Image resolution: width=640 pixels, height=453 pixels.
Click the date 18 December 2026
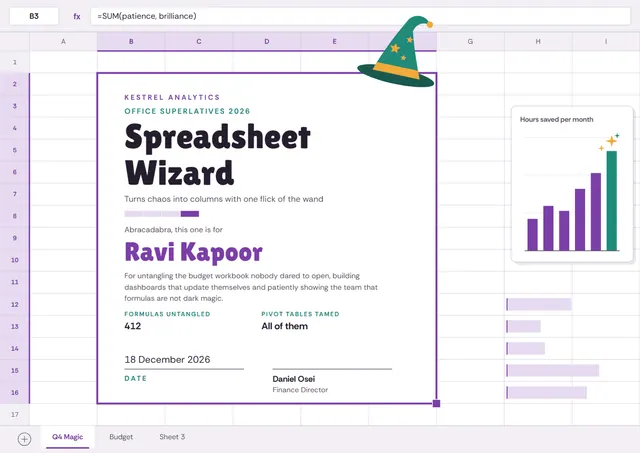point(167,360)
